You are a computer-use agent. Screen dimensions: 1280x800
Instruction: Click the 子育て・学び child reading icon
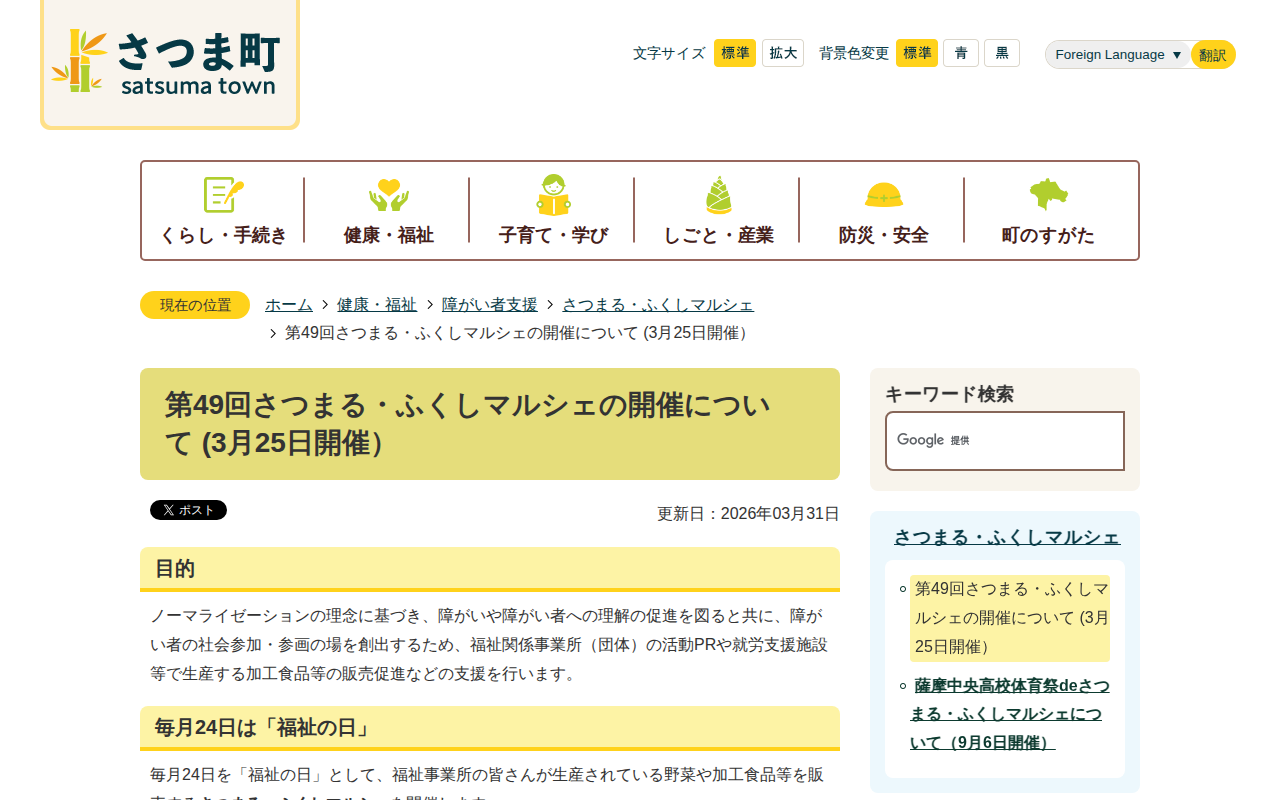click(x=553, y=195)
